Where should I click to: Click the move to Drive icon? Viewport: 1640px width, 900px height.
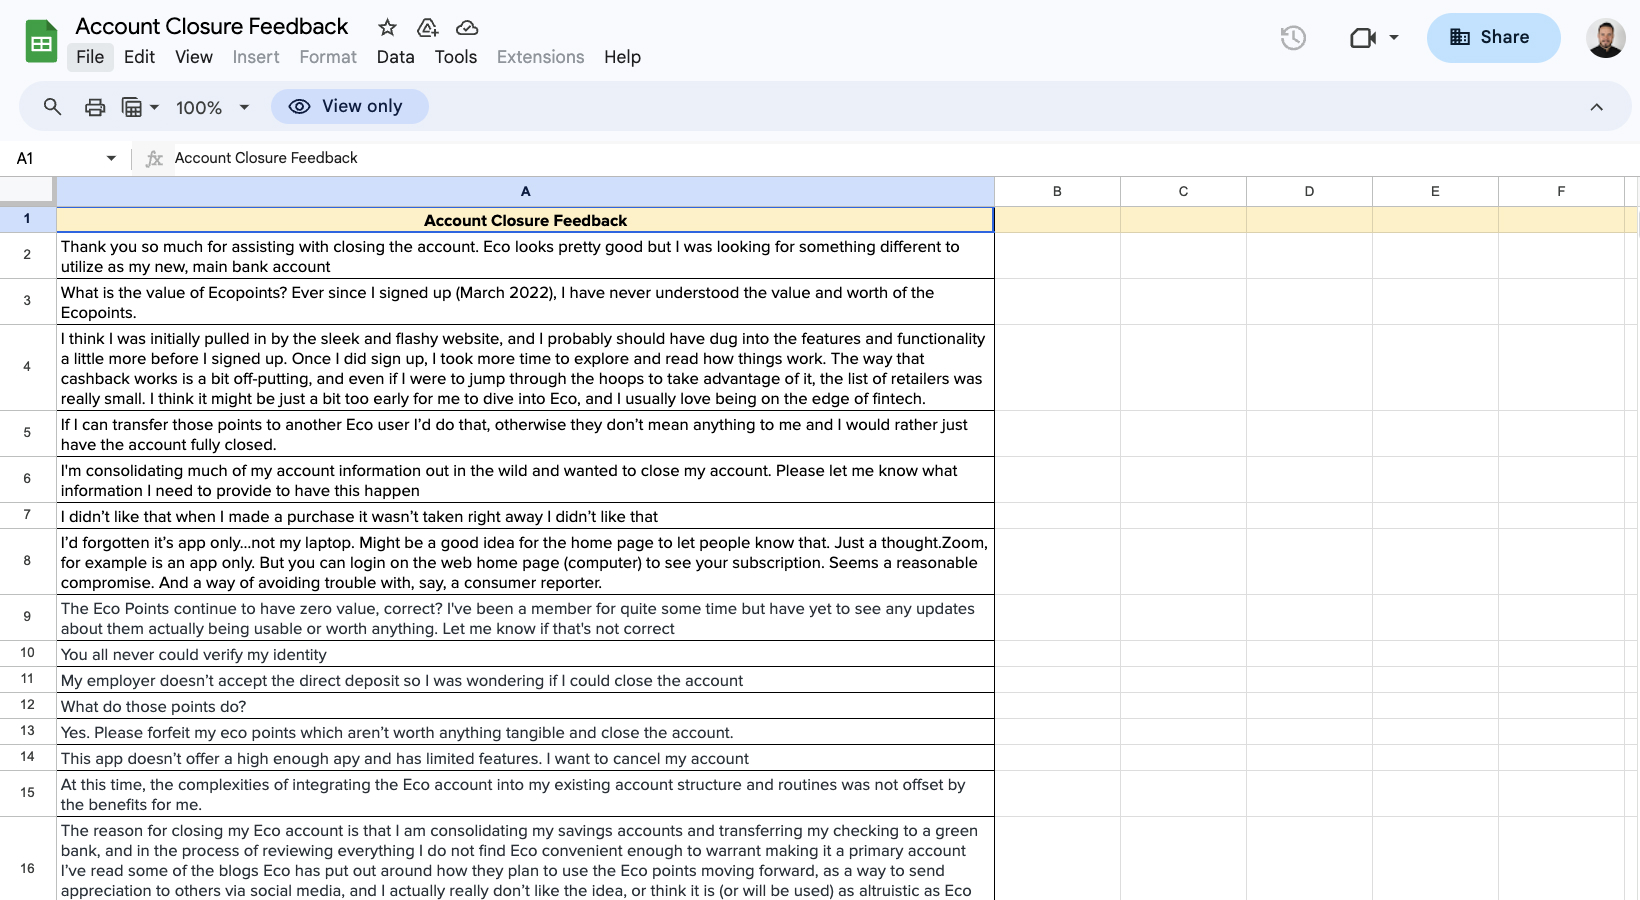click(428, 28)
